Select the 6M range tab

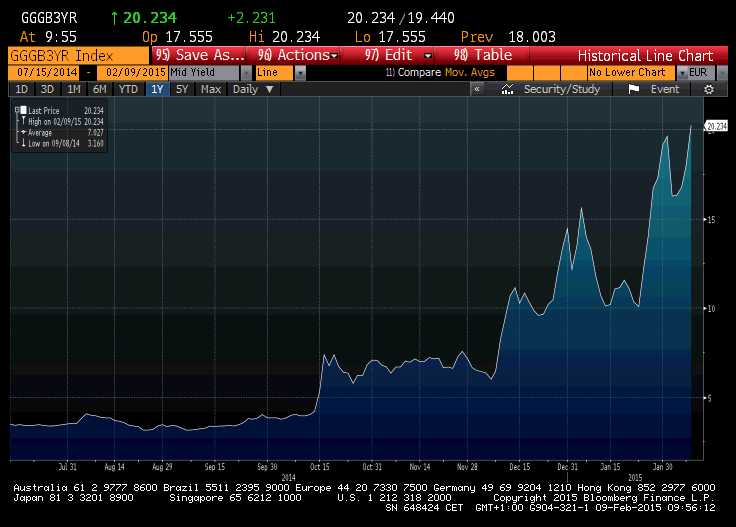[x=100, y=89]
